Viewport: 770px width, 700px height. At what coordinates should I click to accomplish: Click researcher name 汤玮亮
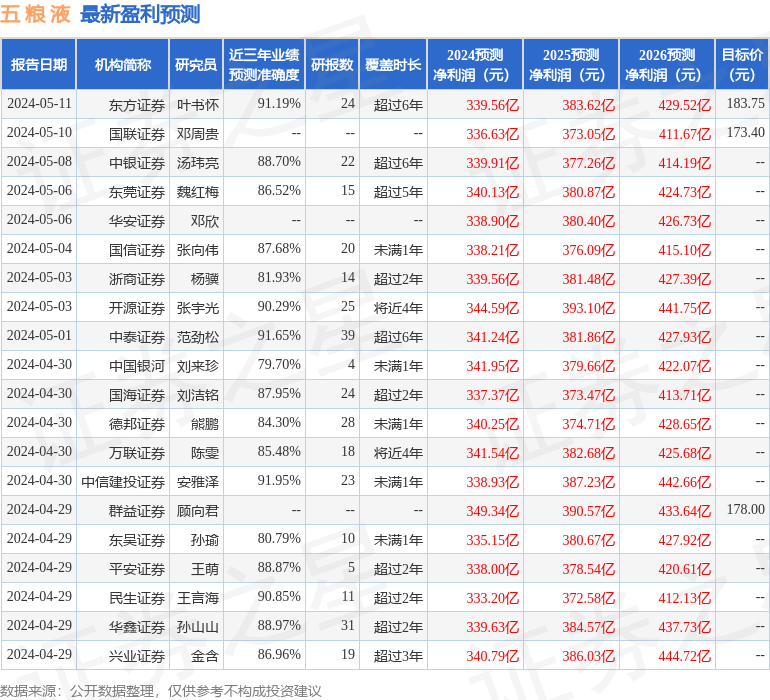click(198, 163)
